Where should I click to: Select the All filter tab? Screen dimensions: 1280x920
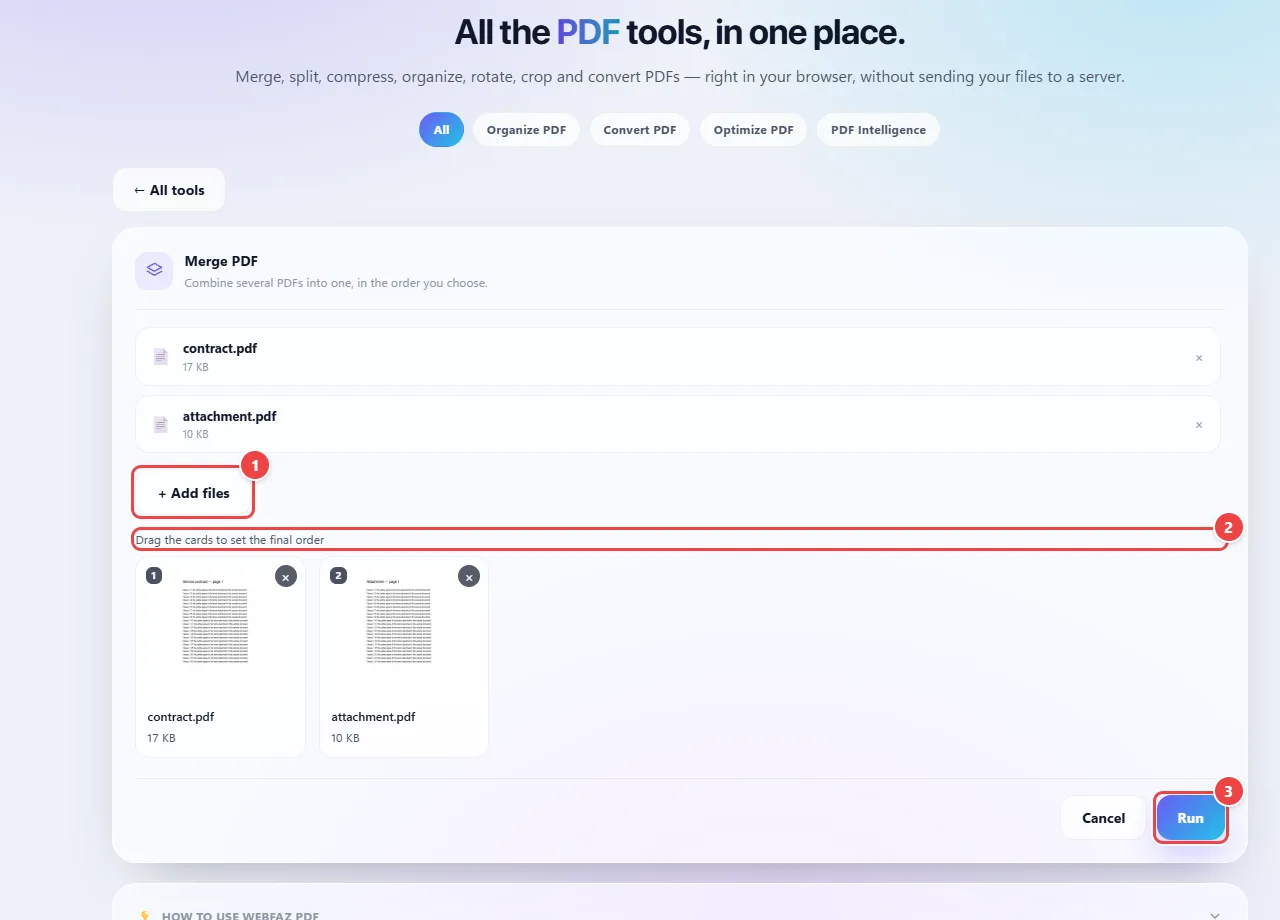(441, 130)
